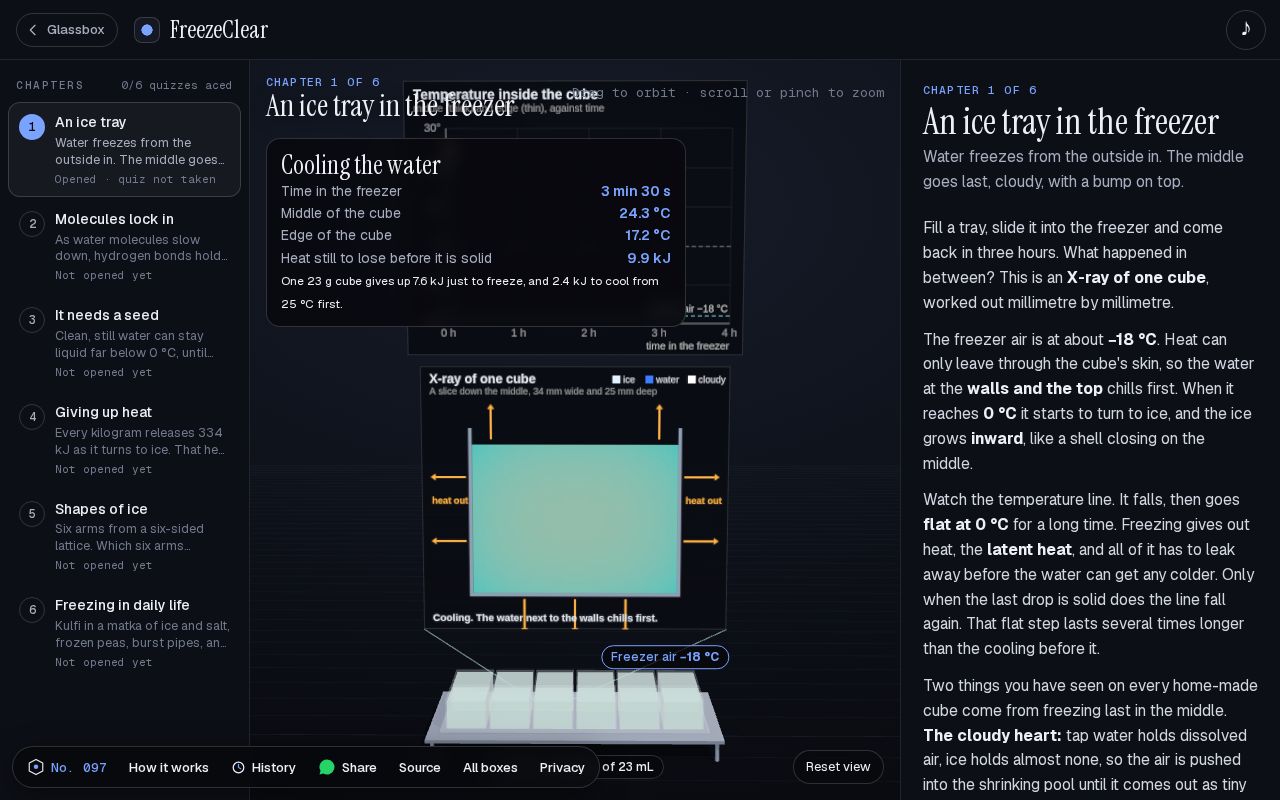Click the cloudy legend swatch
This screenshot has width=1280, height=800.
point(691,380)
